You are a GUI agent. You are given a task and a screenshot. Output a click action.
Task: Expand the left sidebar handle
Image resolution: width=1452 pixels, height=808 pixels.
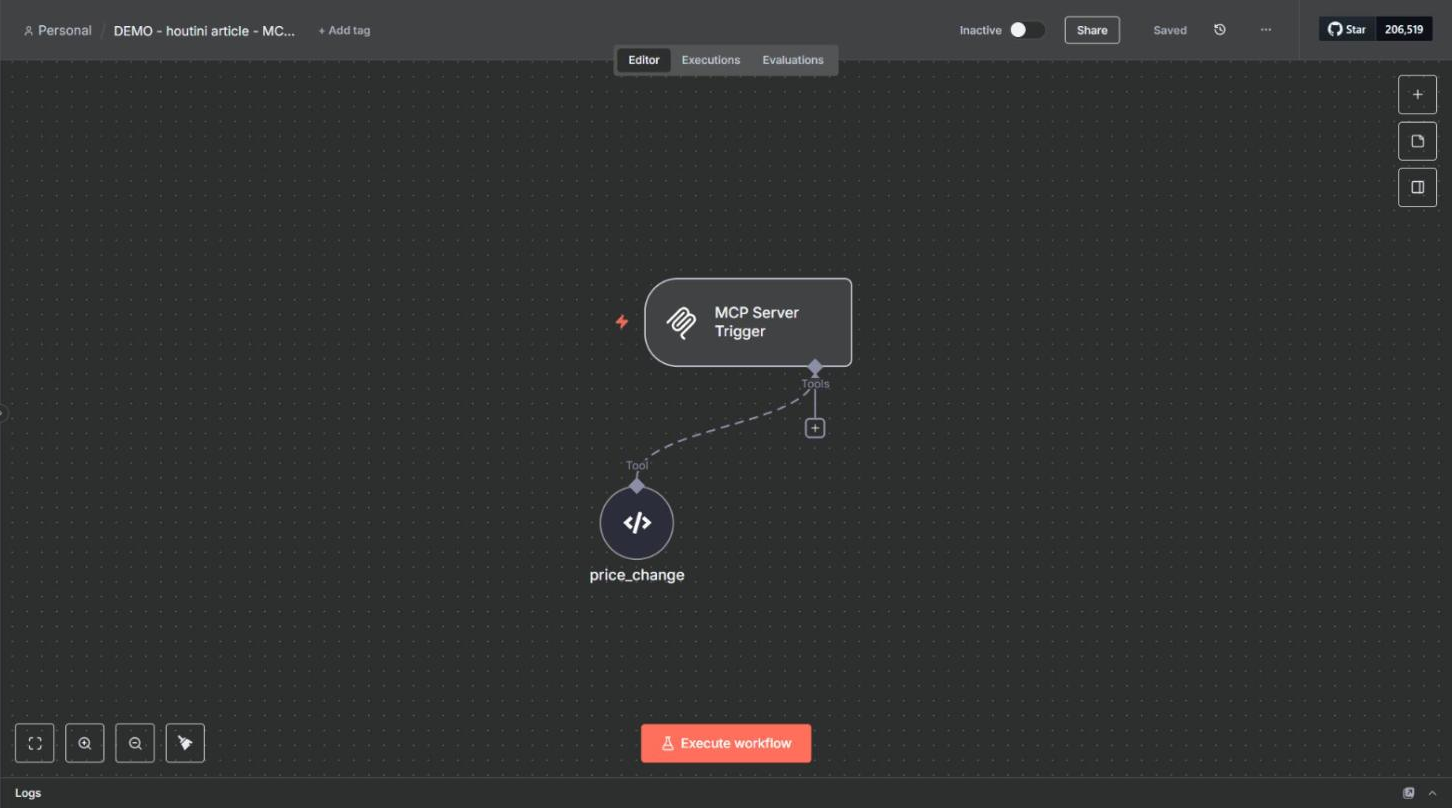pyautogui.click(x=3, y=412)
